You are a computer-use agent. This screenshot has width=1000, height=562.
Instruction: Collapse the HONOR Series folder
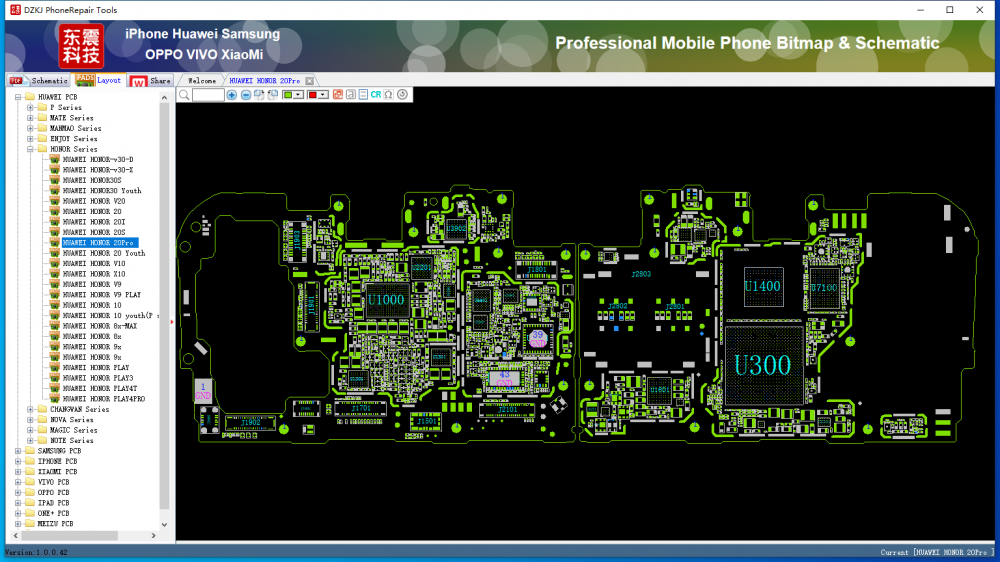(x=30, y=149)
